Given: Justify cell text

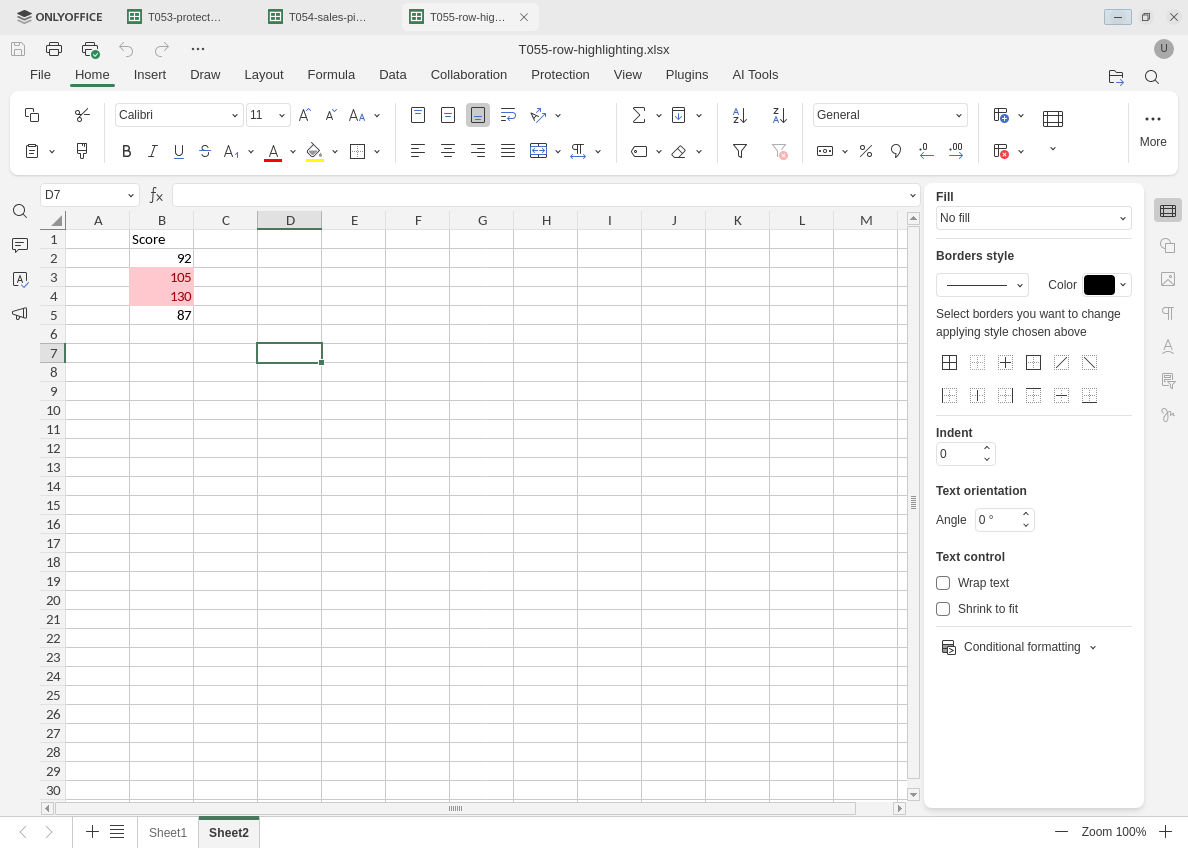Looking at the screenshot, I should (x=508, y=151).
